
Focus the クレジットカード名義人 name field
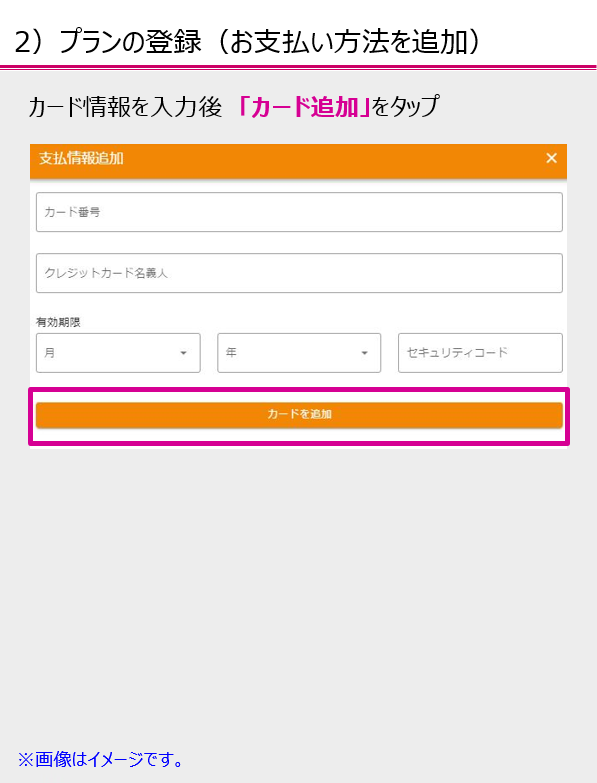299,273
